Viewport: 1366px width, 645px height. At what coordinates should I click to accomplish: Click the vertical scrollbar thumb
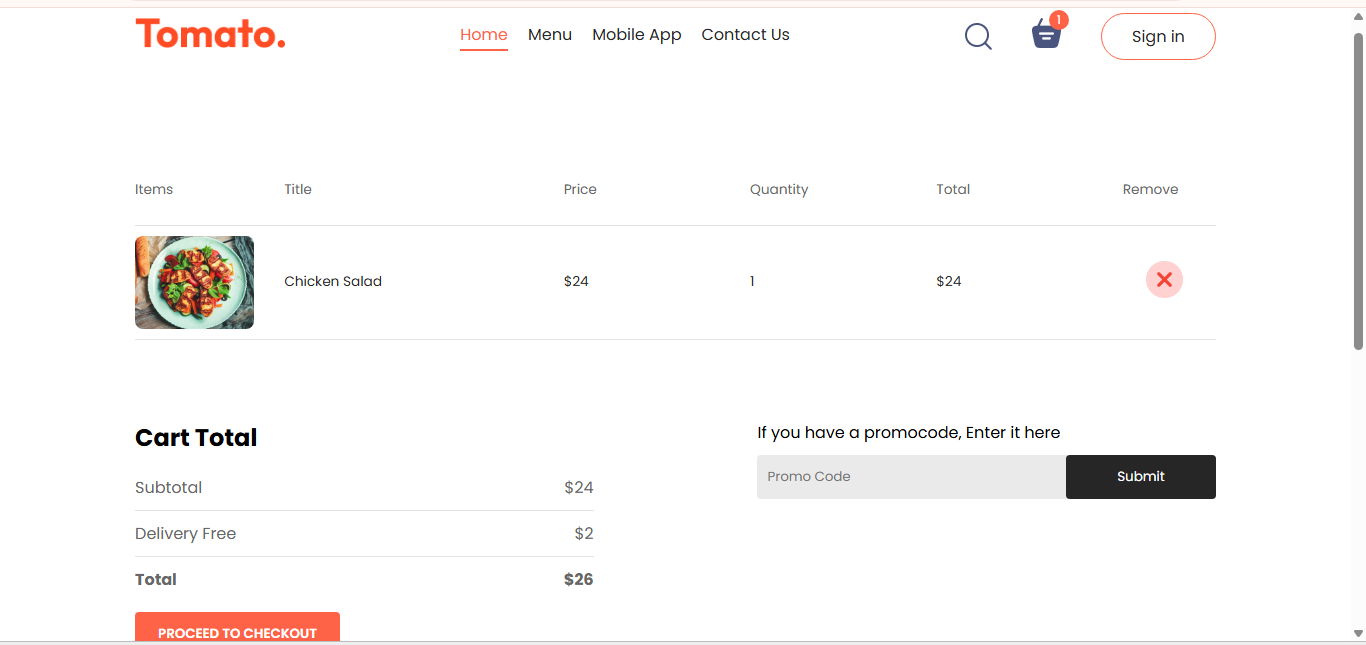tap(1358, 190)
